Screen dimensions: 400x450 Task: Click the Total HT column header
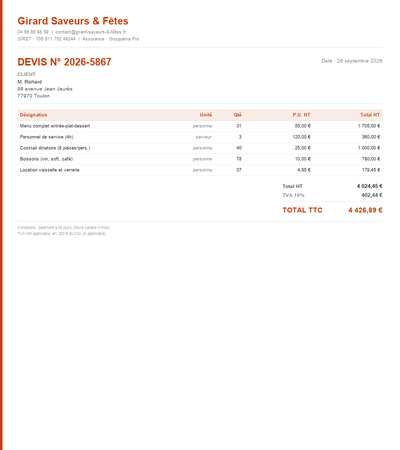(x=370, y=115)
